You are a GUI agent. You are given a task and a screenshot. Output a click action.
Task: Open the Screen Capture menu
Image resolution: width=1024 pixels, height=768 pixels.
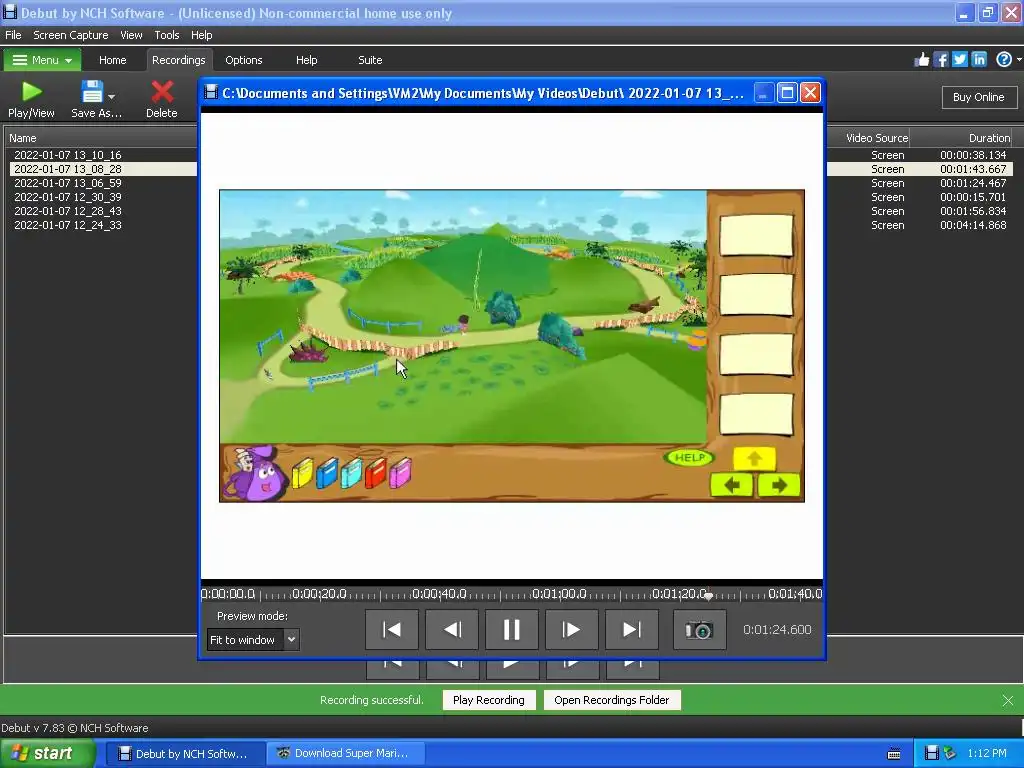click(x=71, y=35)
